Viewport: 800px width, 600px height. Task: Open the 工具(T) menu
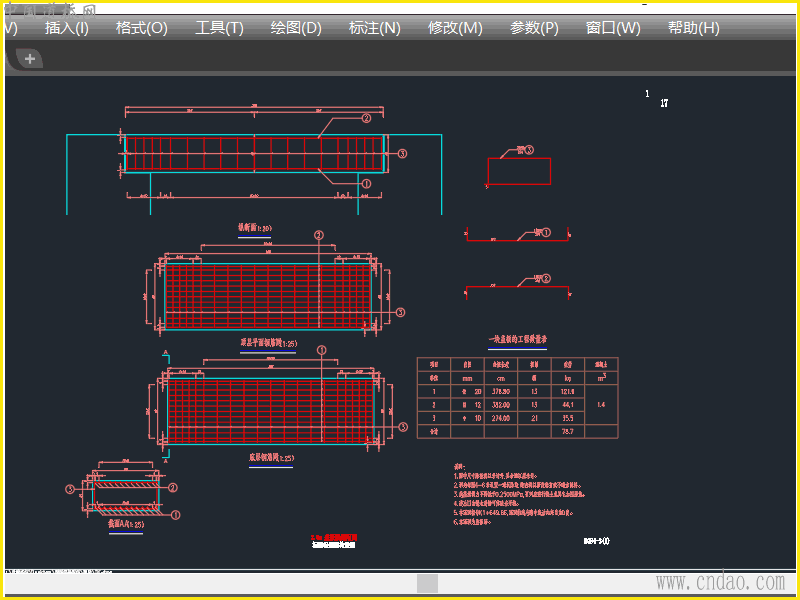click(x=219, y=28)
